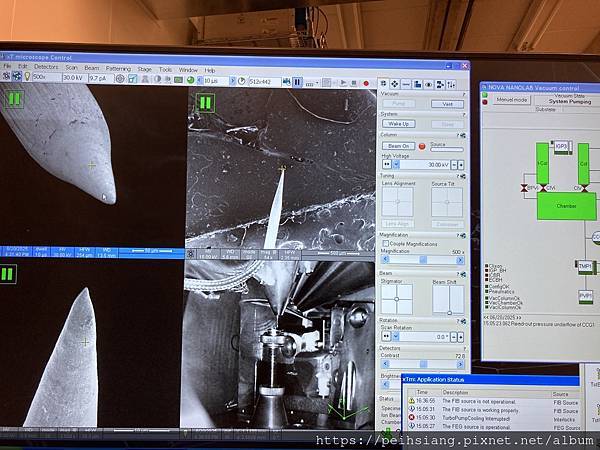Click the green videoscope toolbar icon
The height and width of the screenshot is (450, 600).
pyautogui.click(x=178, y=80)
